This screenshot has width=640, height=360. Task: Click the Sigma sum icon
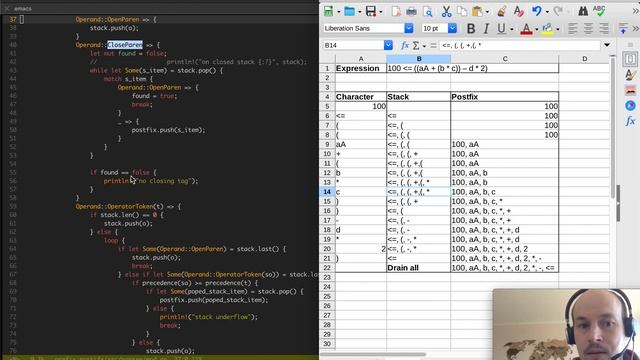[x=416, y=45]
